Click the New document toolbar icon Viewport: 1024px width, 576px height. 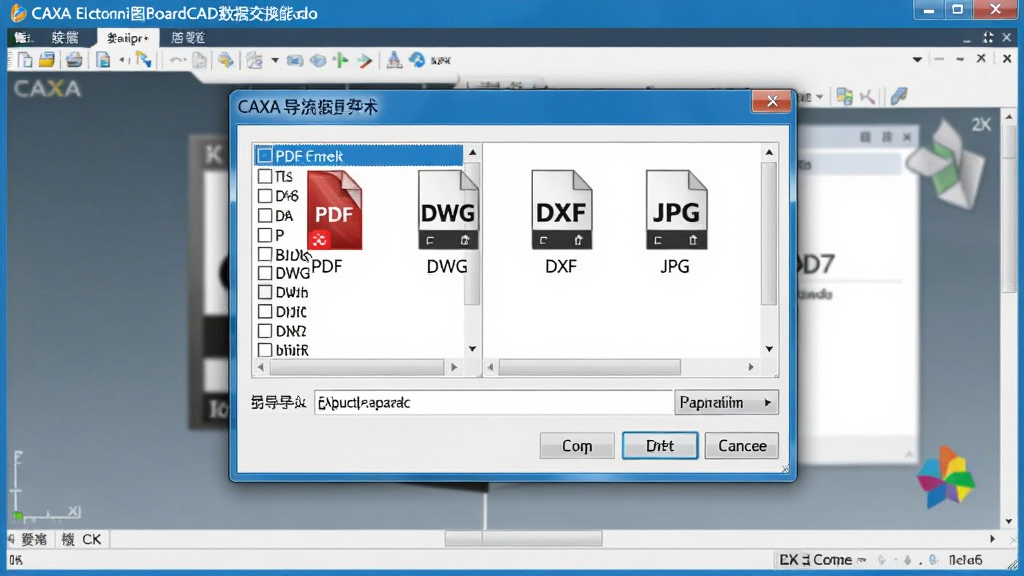25,60
